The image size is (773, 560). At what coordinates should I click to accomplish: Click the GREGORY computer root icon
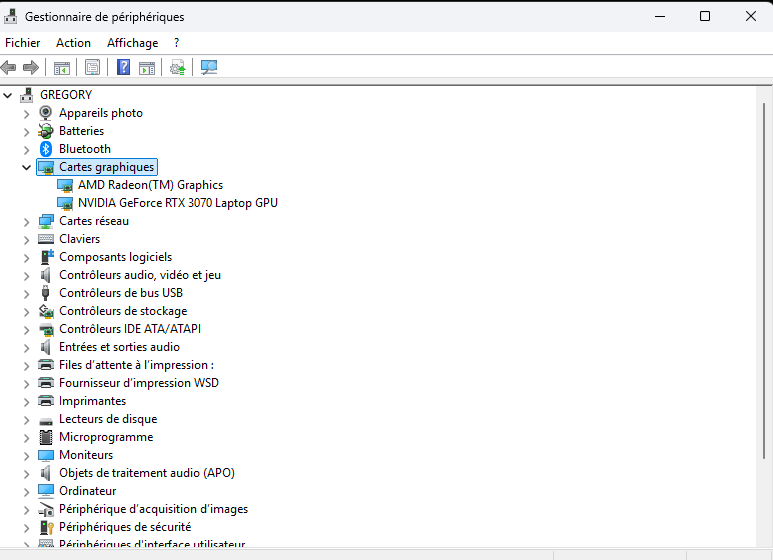click(27, 95)
